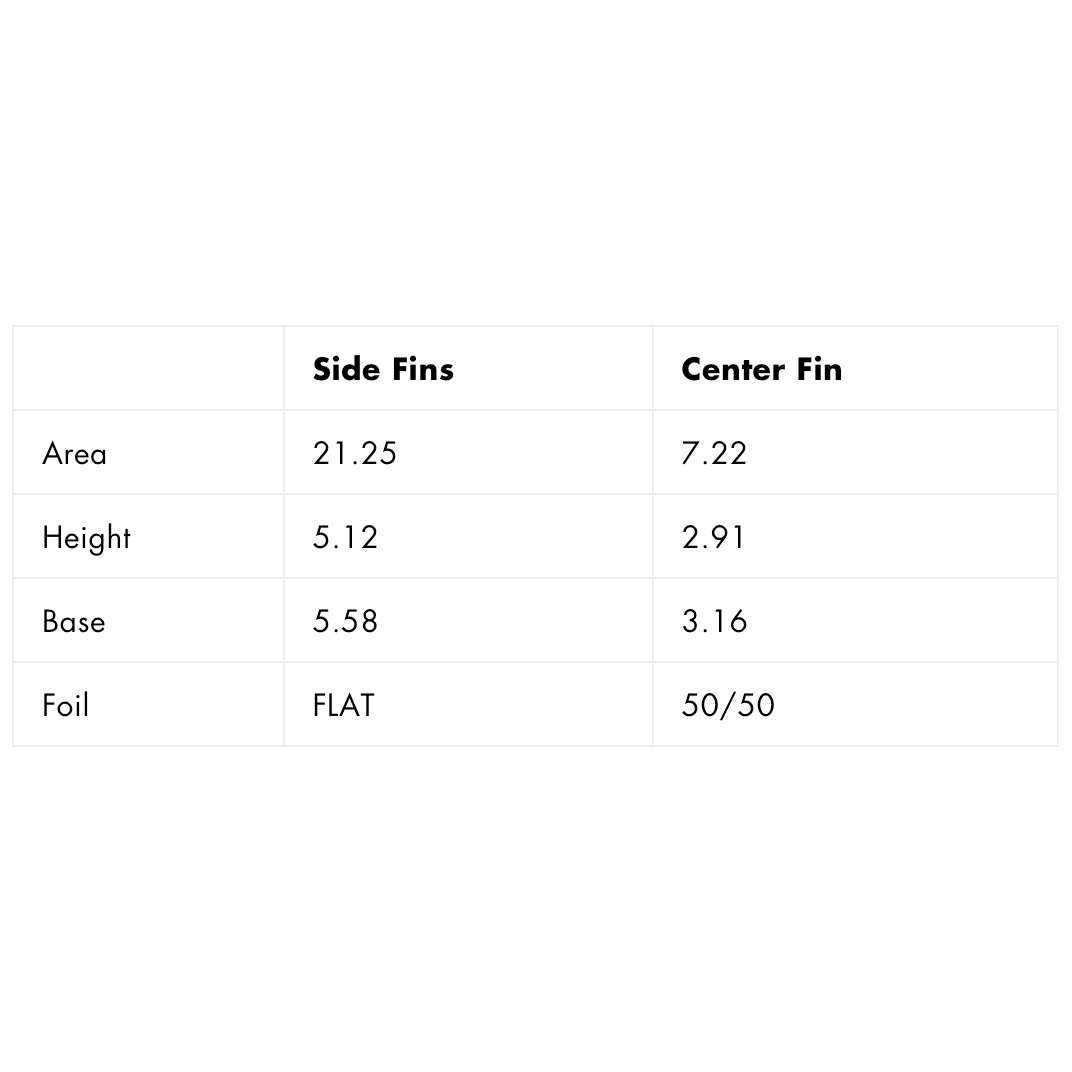1072x1072 pixels.
Task: Select the FLAT foil cell
Action: [343, 706]
